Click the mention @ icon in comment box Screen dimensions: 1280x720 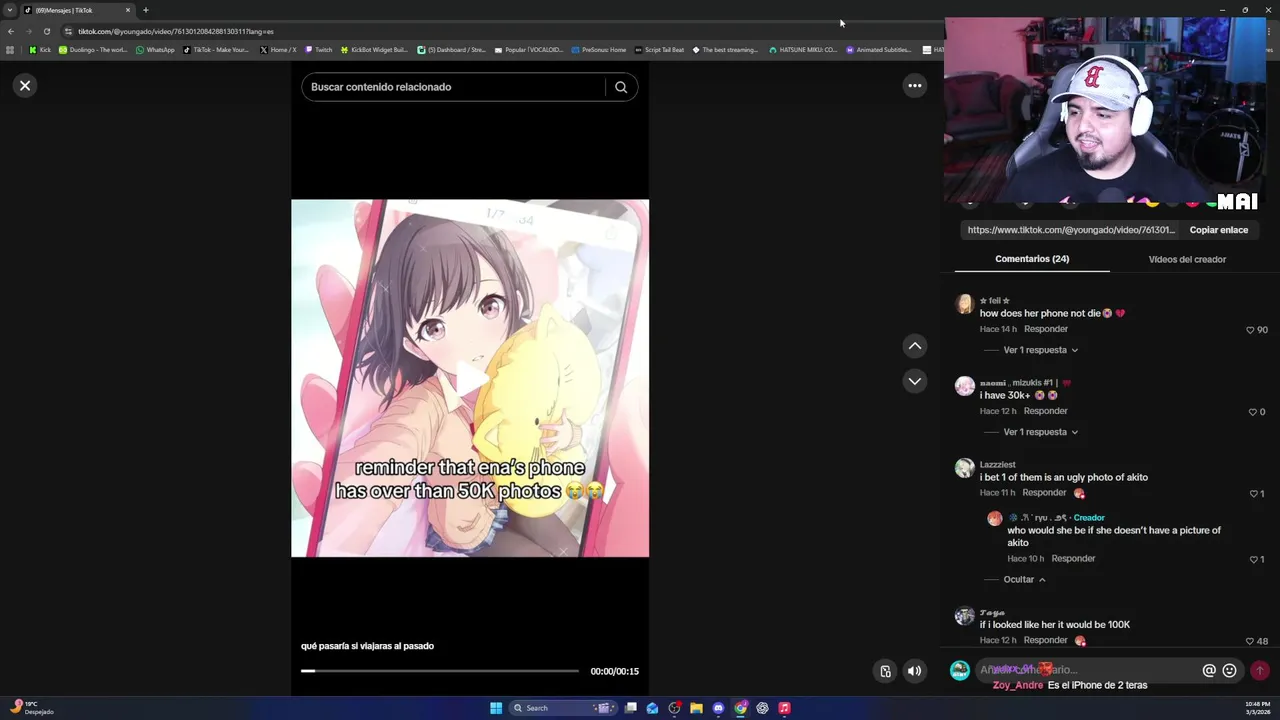1209,671
